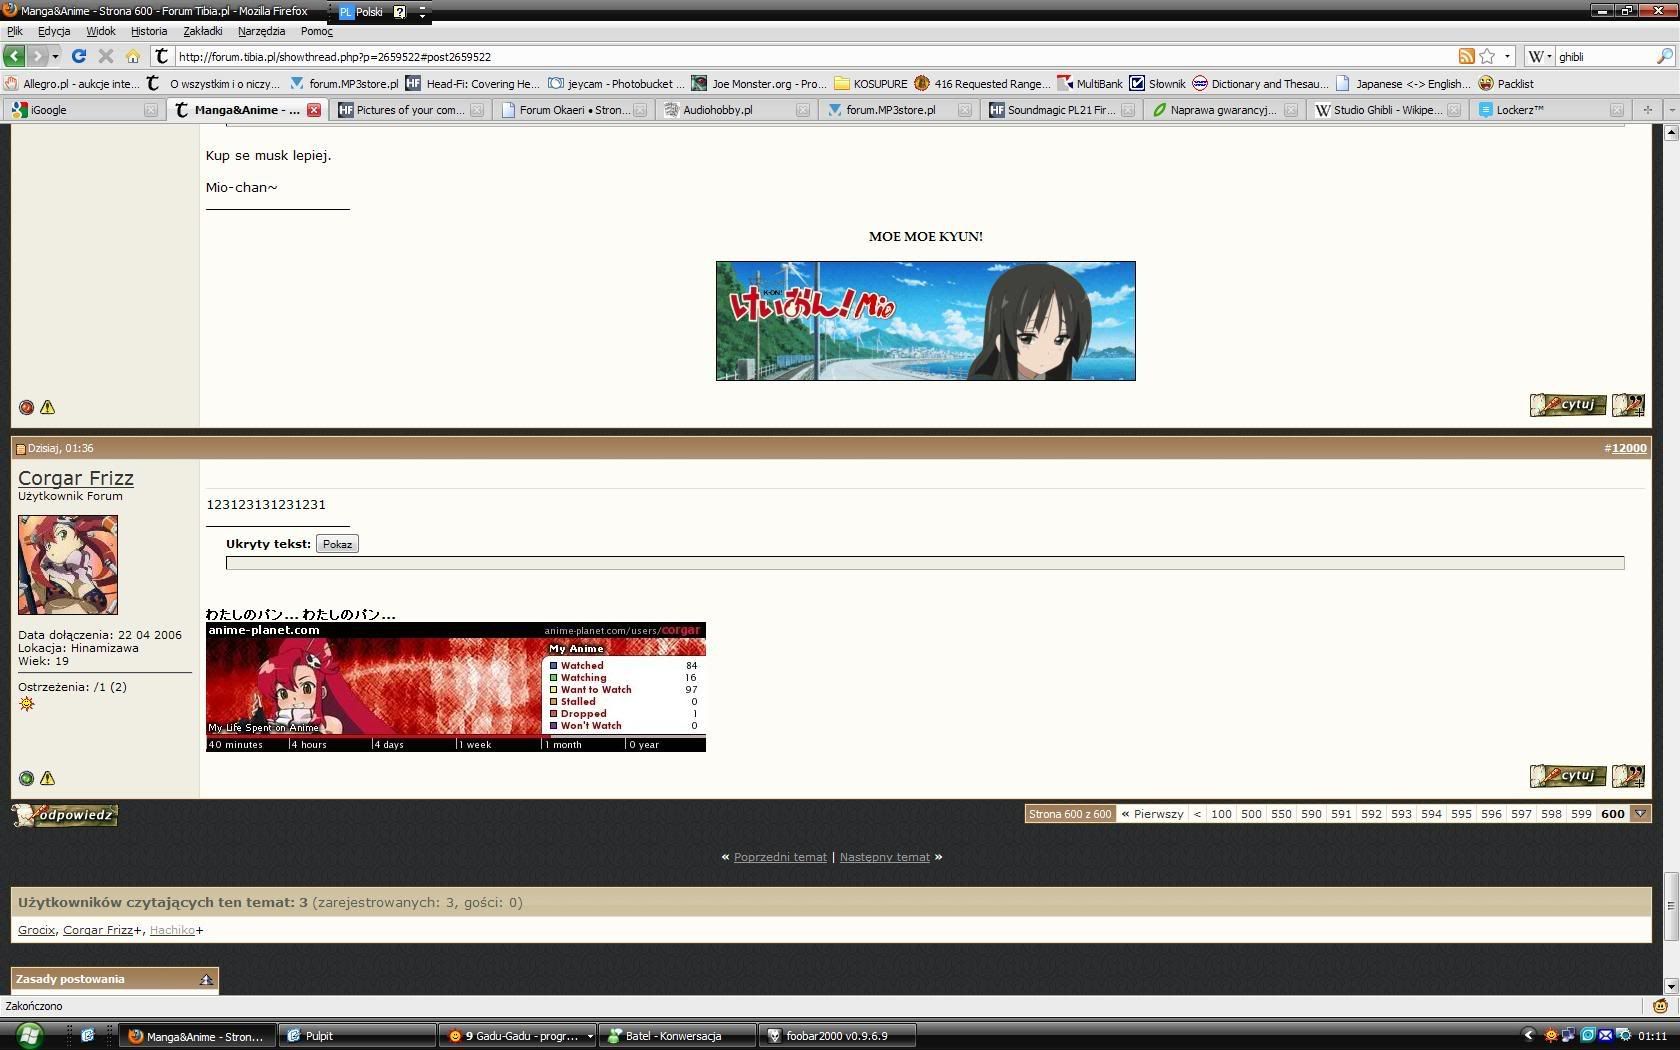
Task: Open the address bar history dropdown
Action: coord(1507,56)
